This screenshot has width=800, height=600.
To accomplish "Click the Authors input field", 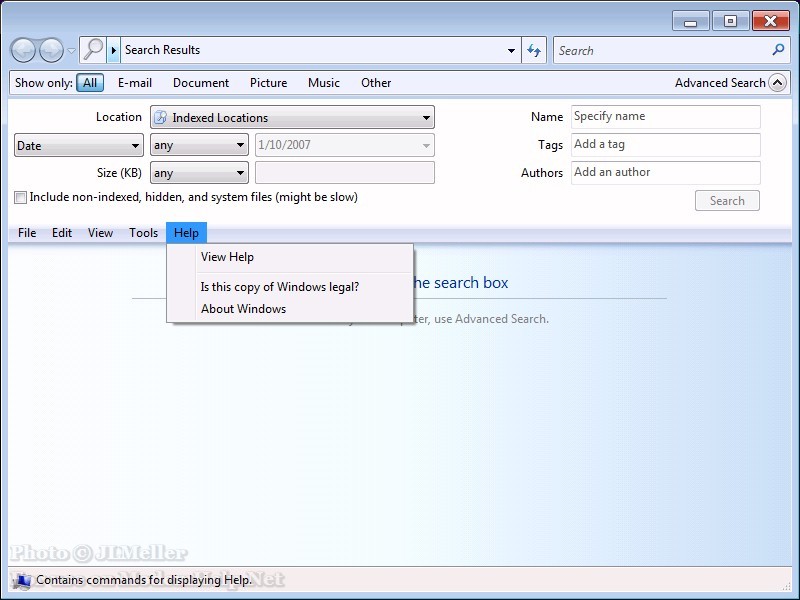I will tap(665, 173).
